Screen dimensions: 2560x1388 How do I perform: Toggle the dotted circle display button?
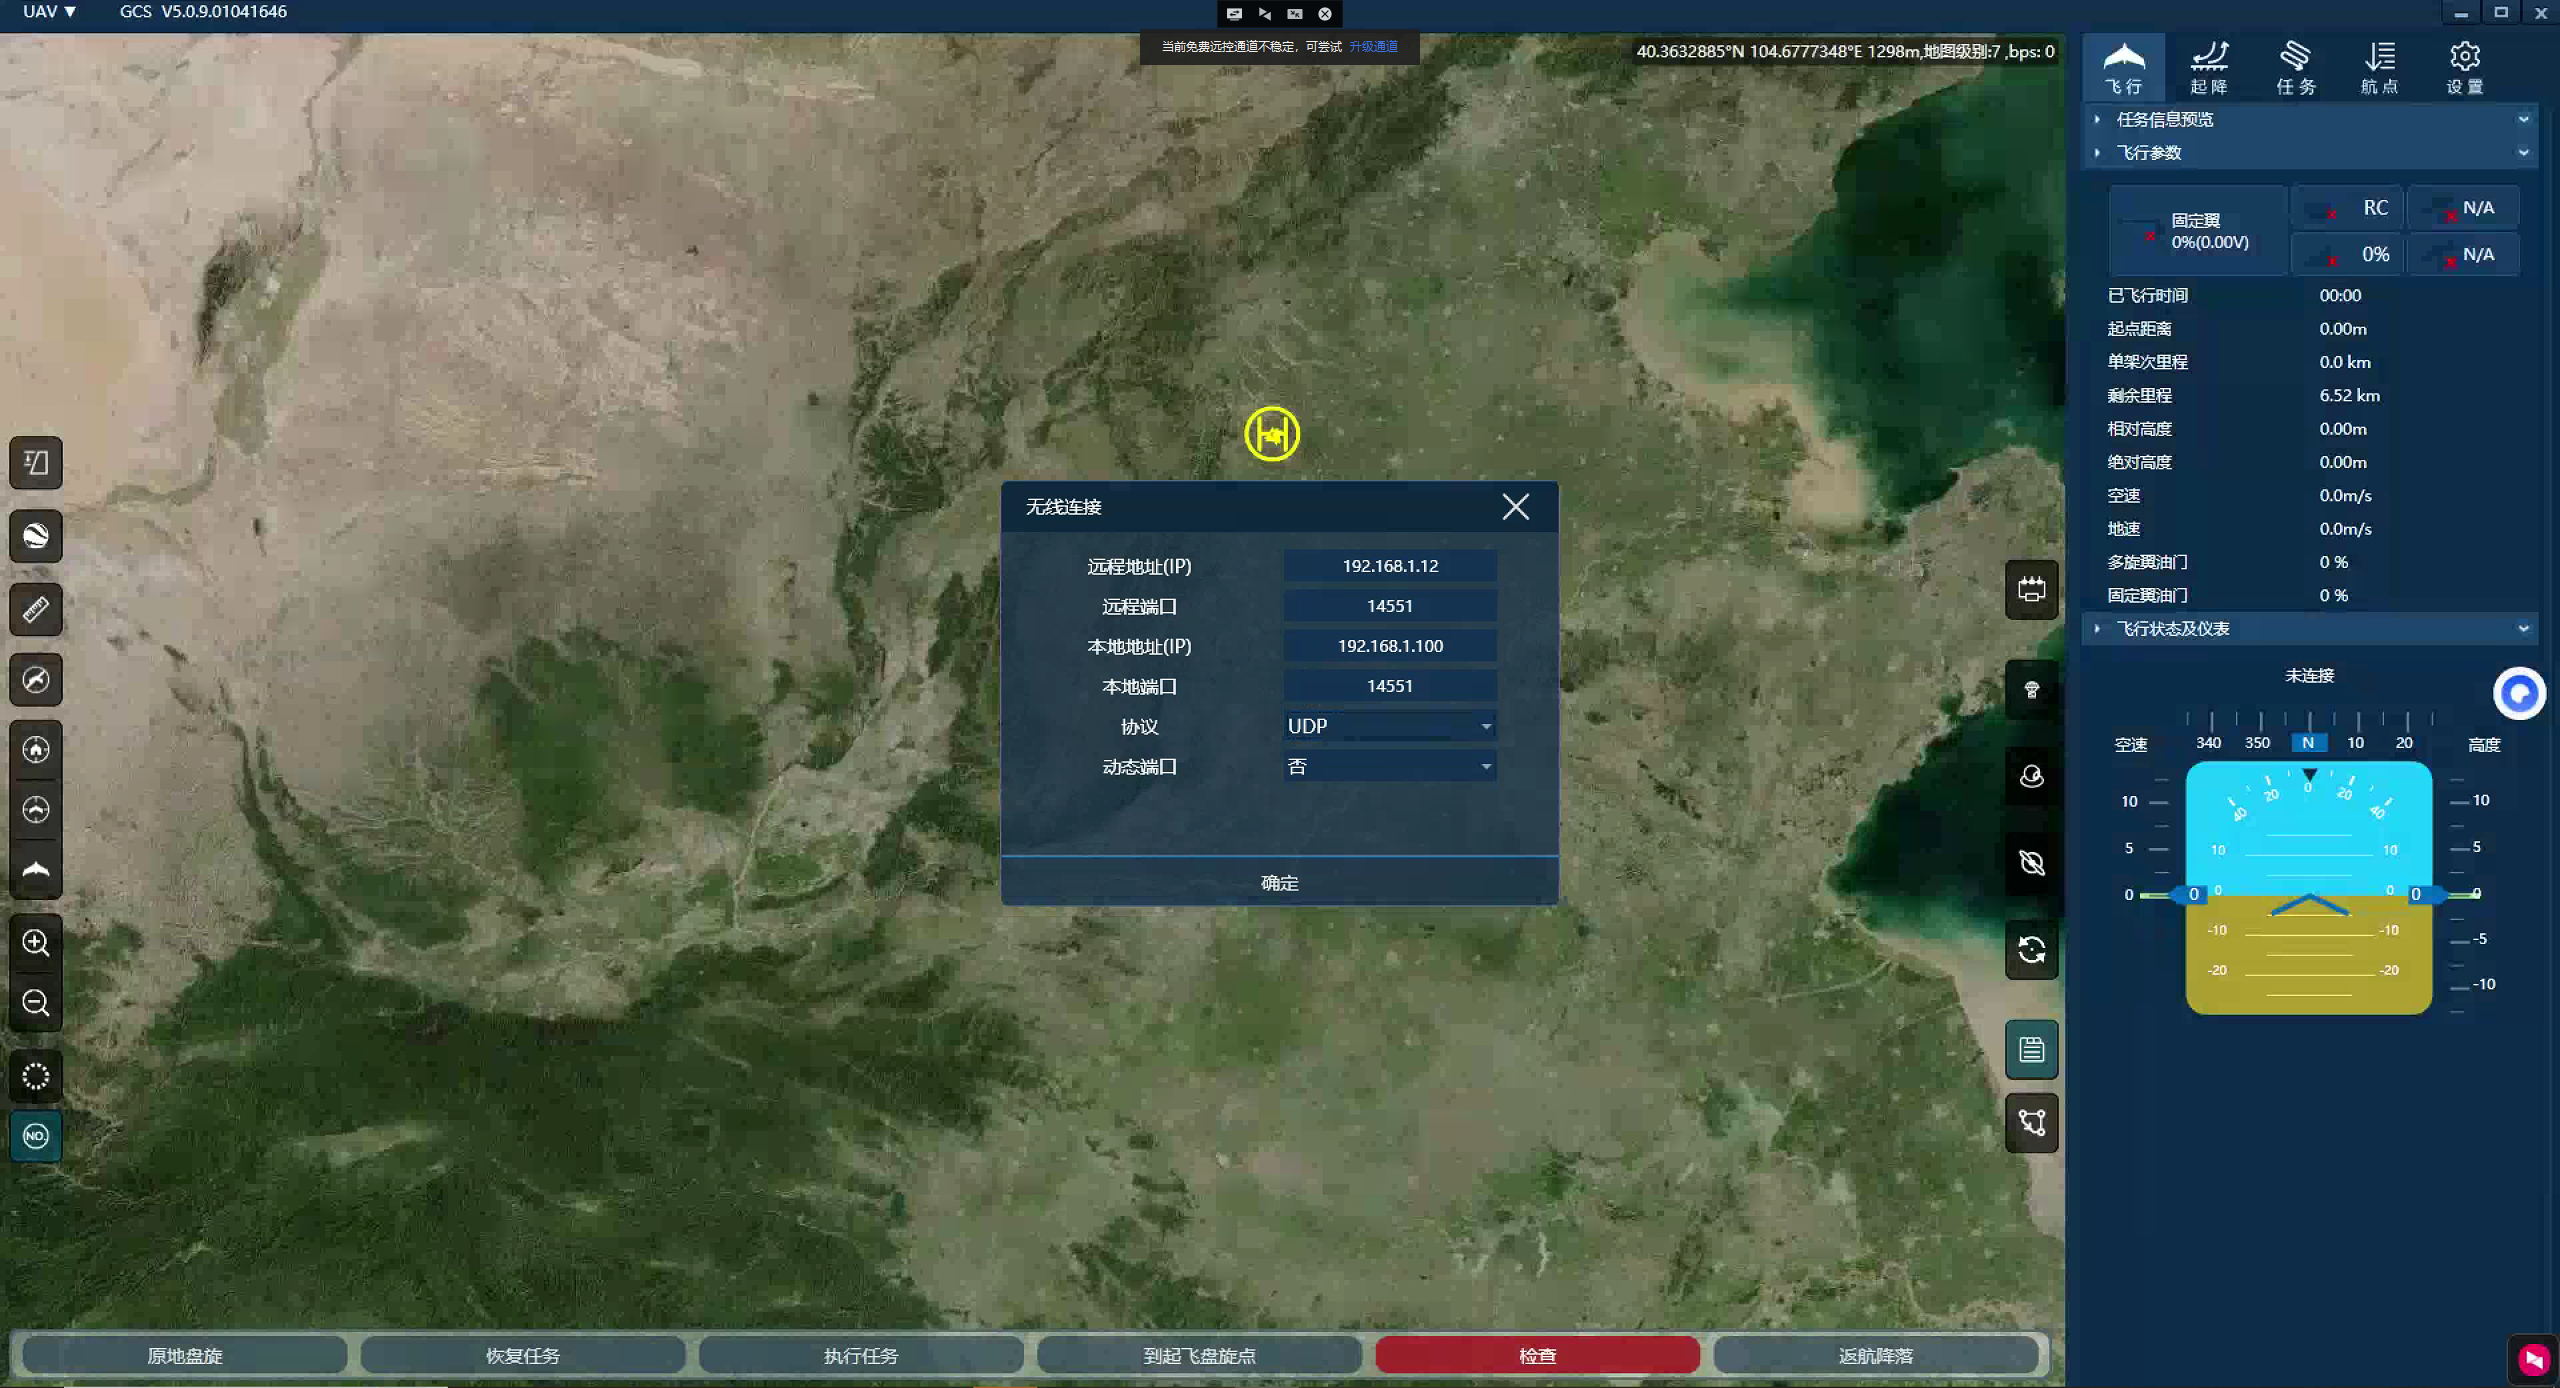(36, 1076)
